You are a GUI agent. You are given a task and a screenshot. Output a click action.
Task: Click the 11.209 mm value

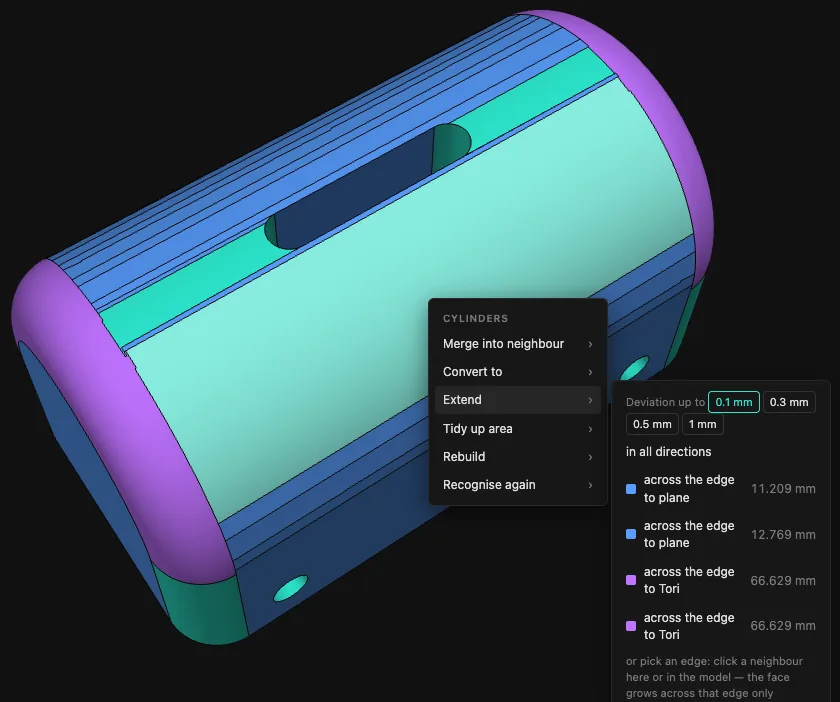(783, 489)
